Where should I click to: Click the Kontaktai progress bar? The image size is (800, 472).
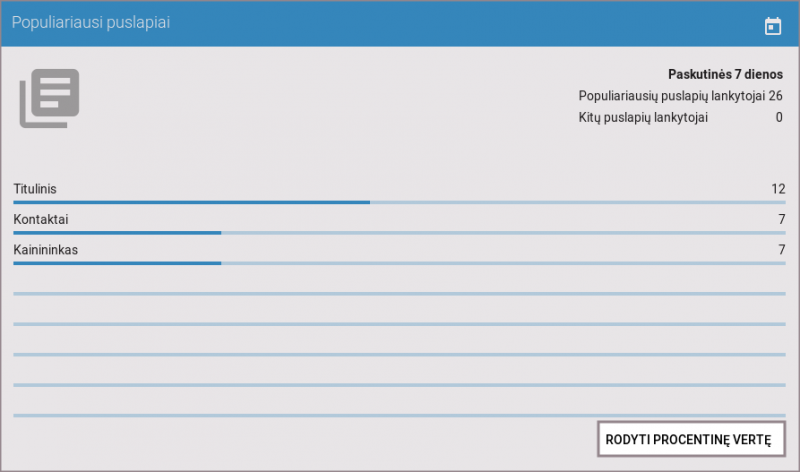tap(399, 233)
